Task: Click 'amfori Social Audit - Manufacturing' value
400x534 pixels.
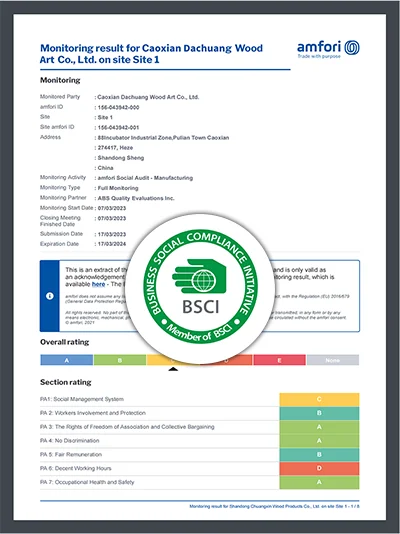Action: coord(145,178)
